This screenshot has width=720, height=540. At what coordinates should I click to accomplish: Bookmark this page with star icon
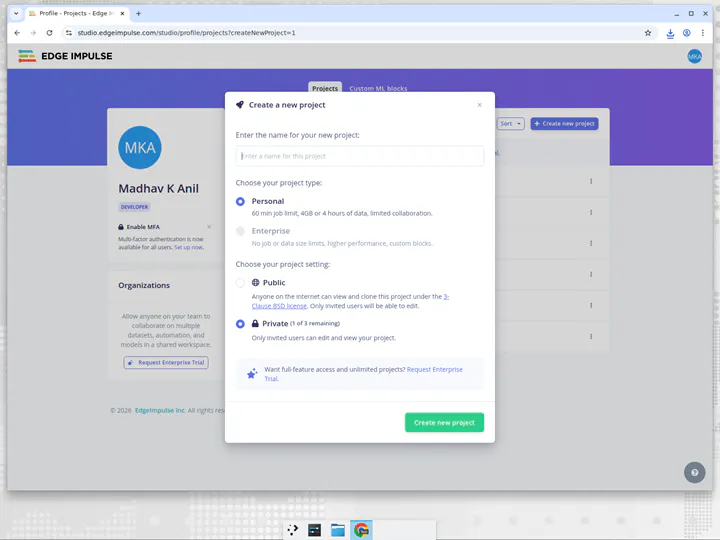pyautogui.click(x=648, y=33)
